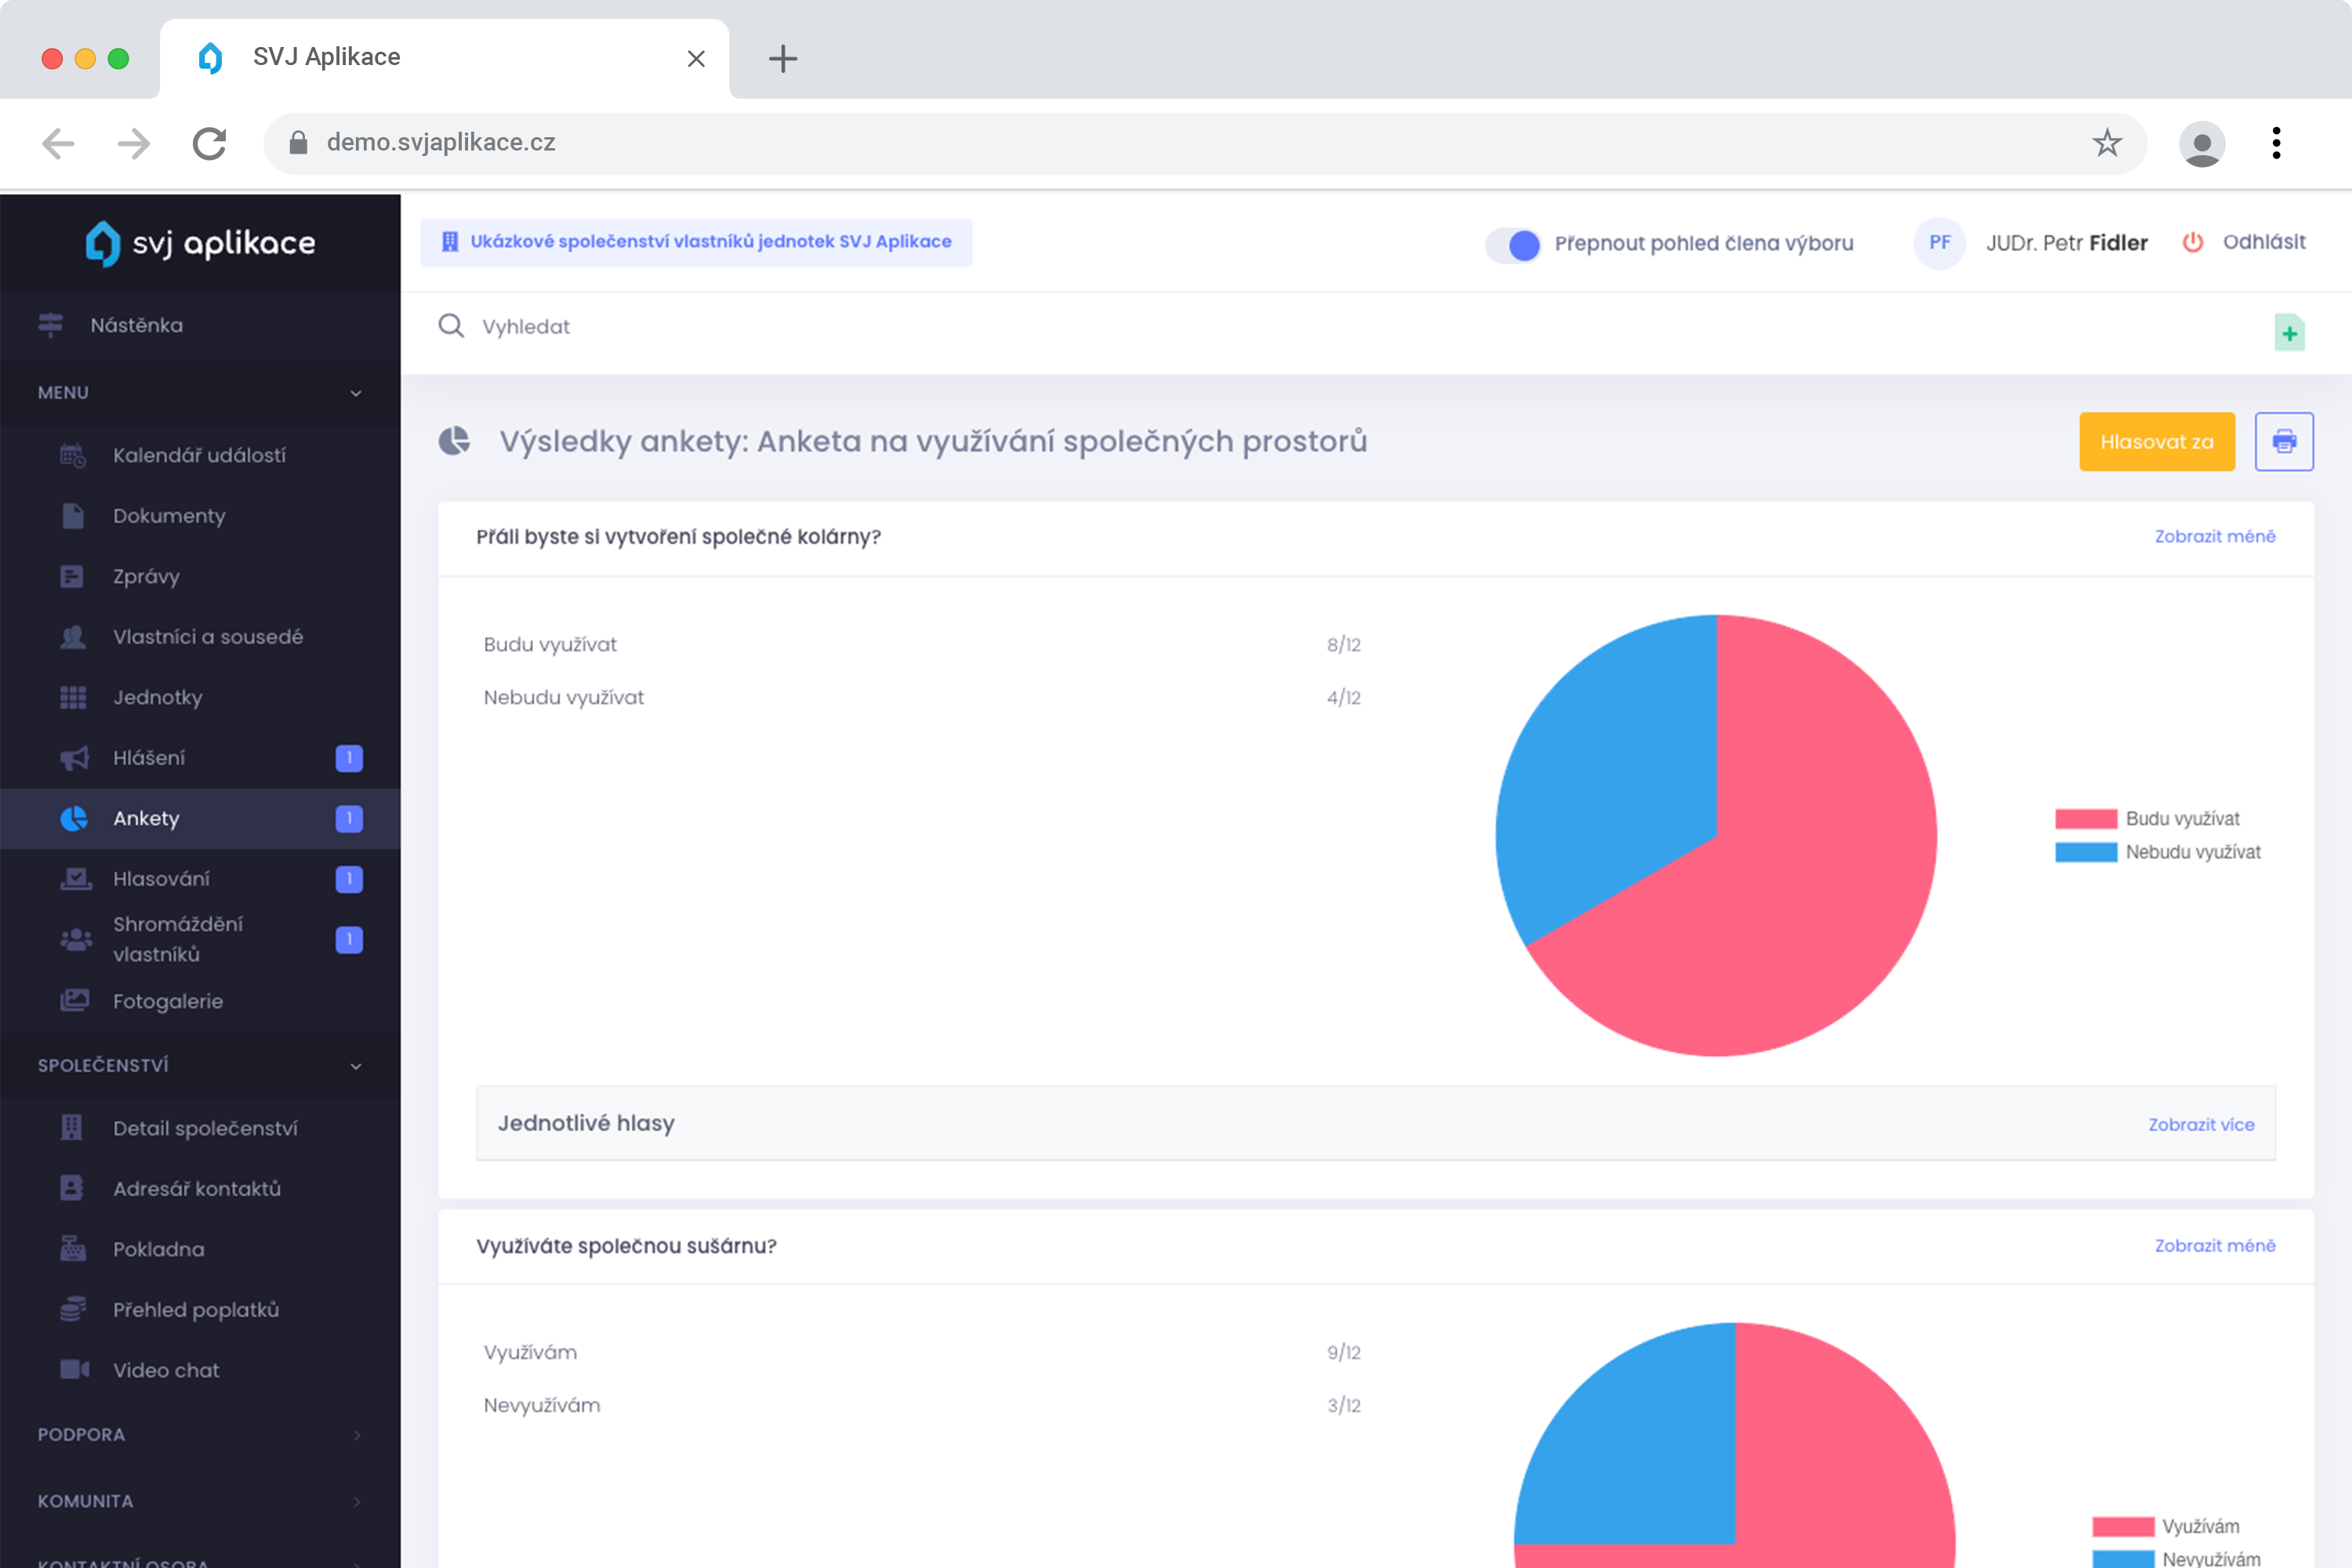
Task: Open Hlasování menu item
Action: click(161, 879)
